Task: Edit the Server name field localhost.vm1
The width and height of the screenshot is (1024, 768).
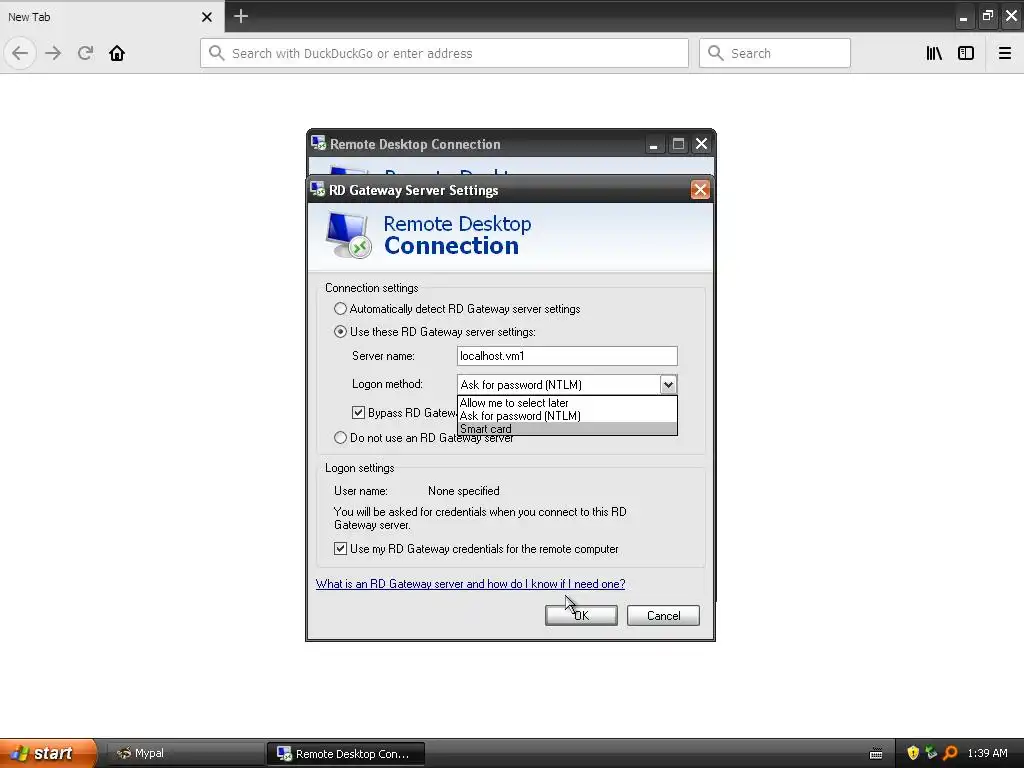Action: 567,356
